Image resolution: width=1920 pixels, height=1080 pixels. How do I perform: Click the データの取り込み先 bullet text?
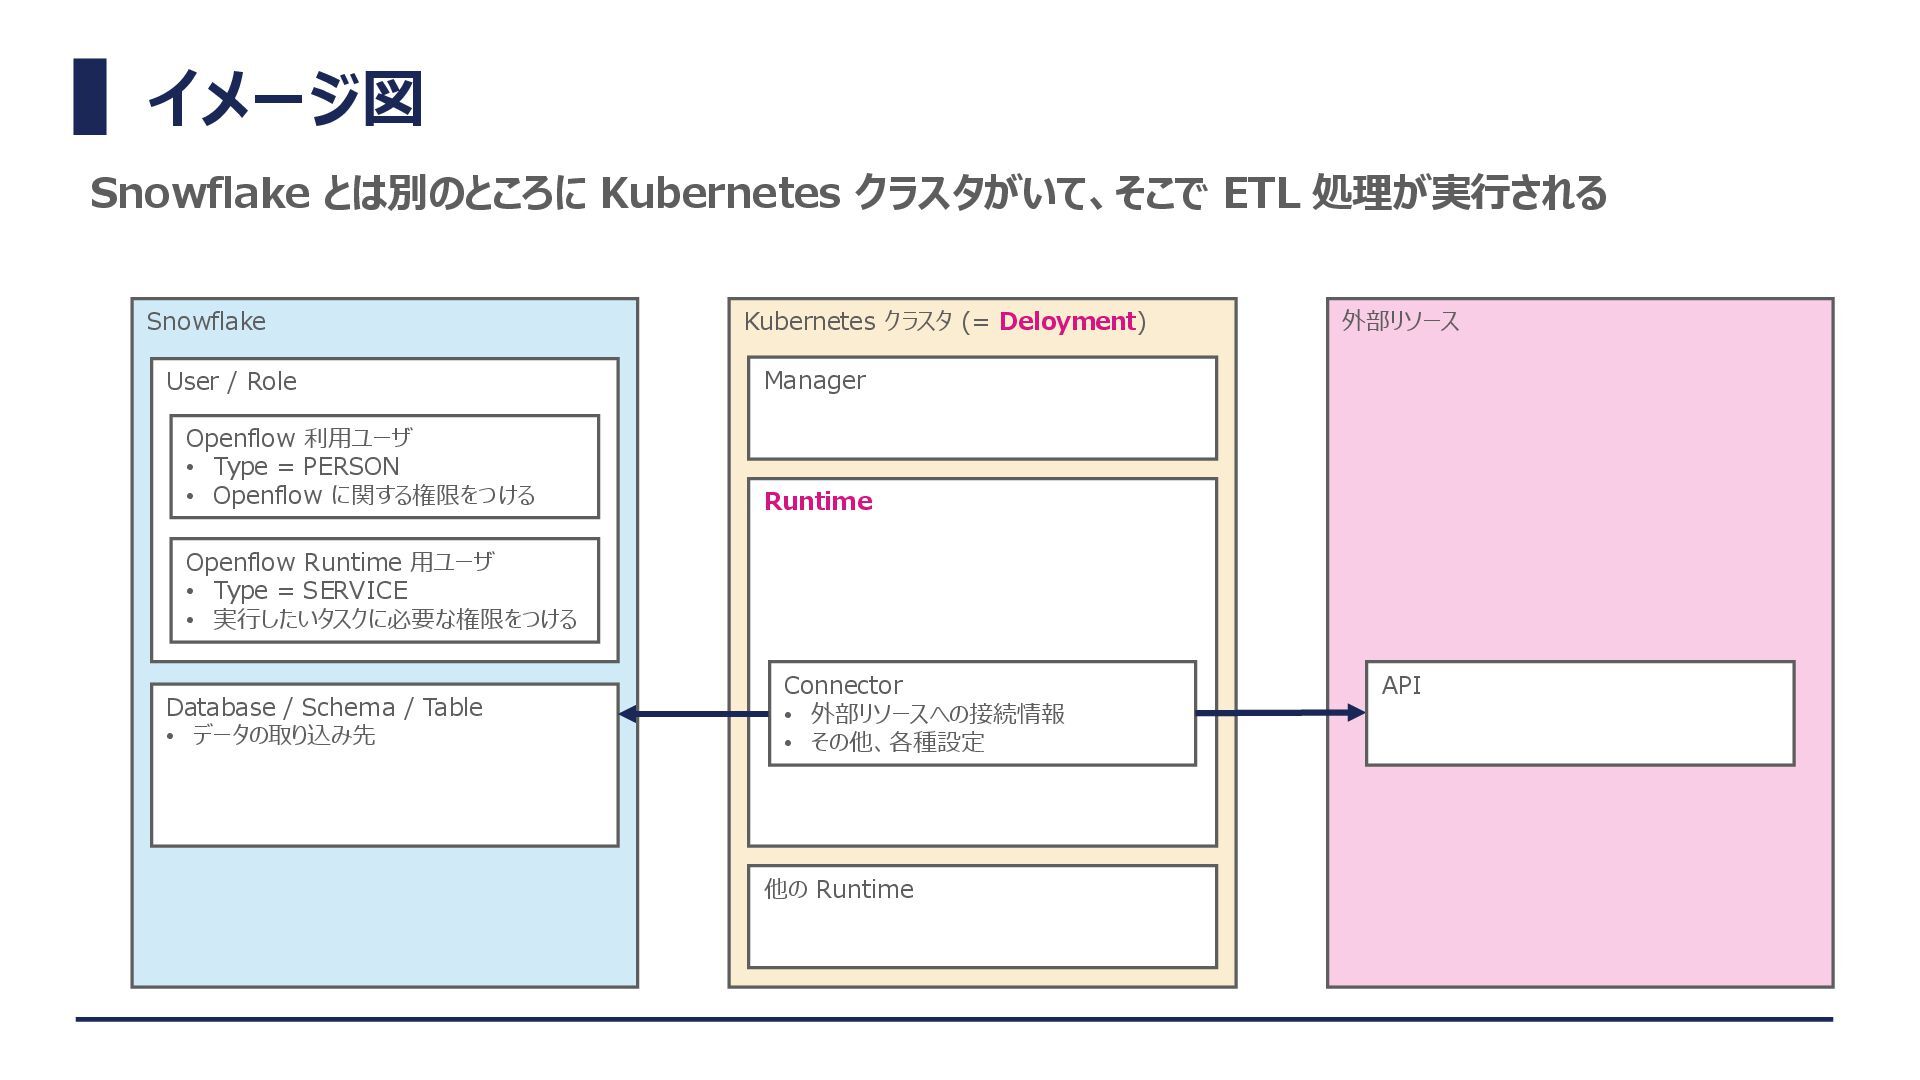pyautogui.click(x=283, y=736)
